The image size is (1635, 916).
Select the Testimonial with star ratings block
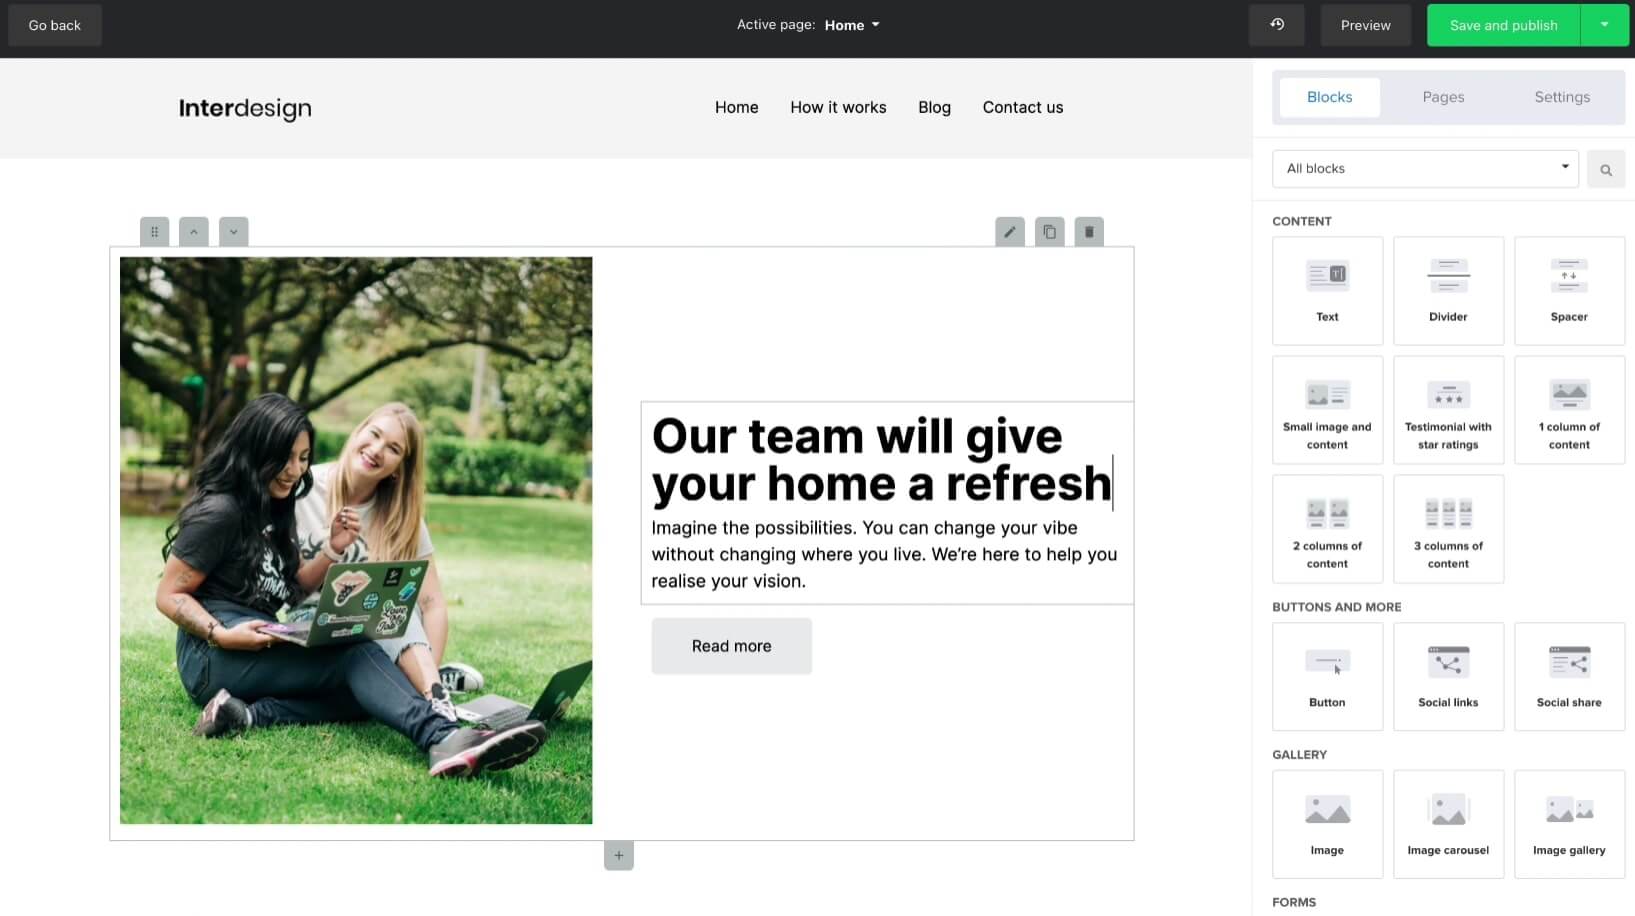click(x=1448, y=410)
